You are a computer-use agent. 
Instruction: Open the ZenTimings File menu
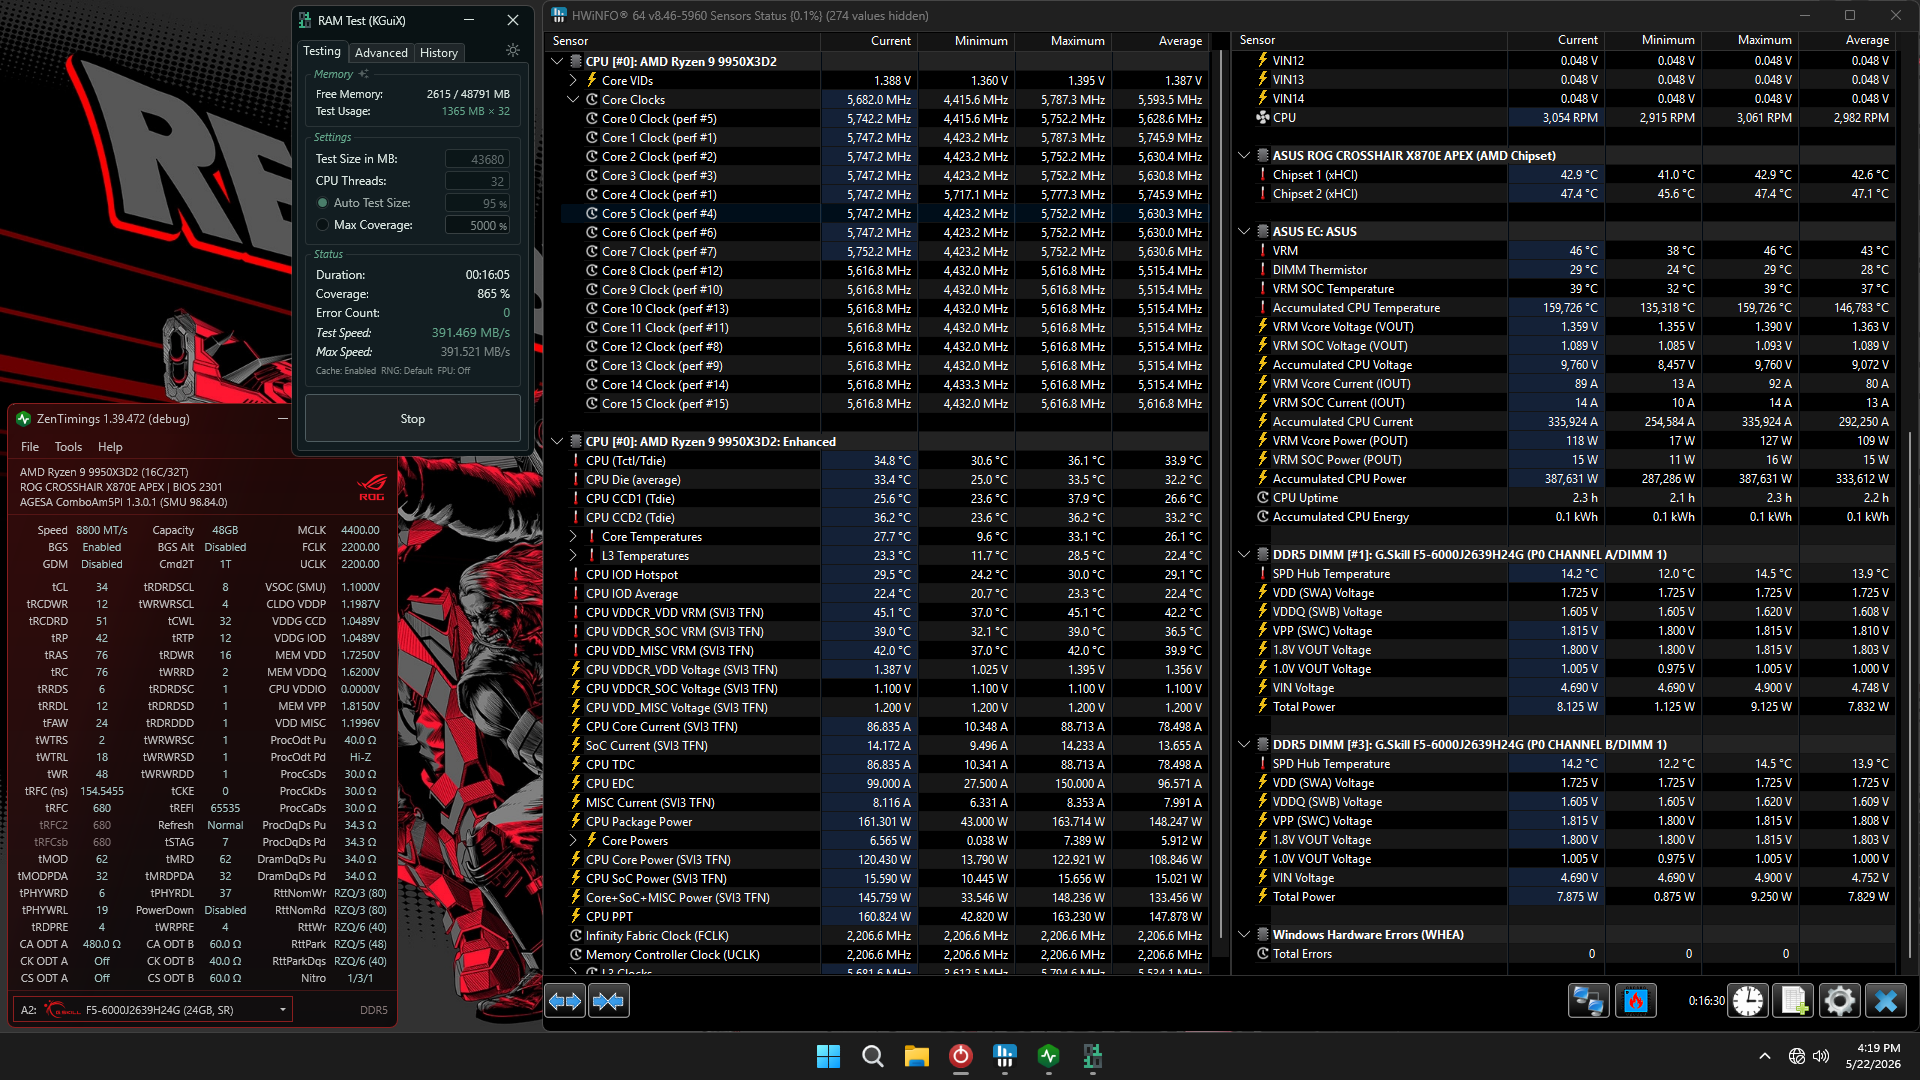click(30, 447)
